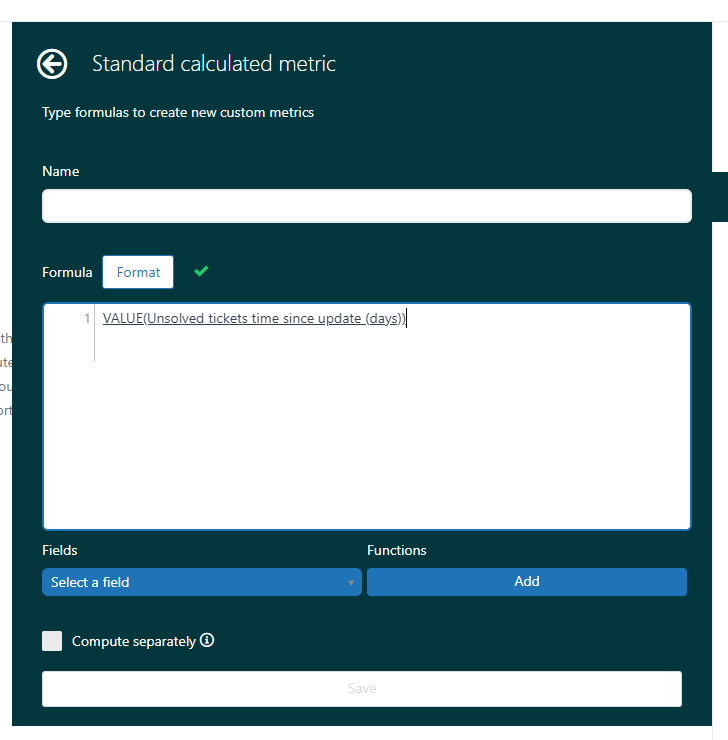Click the VALUE function in the formula

(x=122, y=319)
